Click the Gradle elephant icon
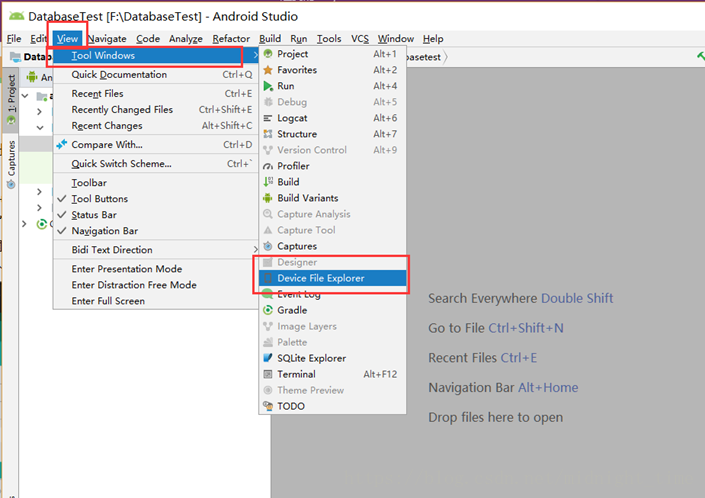This screenshot has width=705, height=498. point(268,310)
